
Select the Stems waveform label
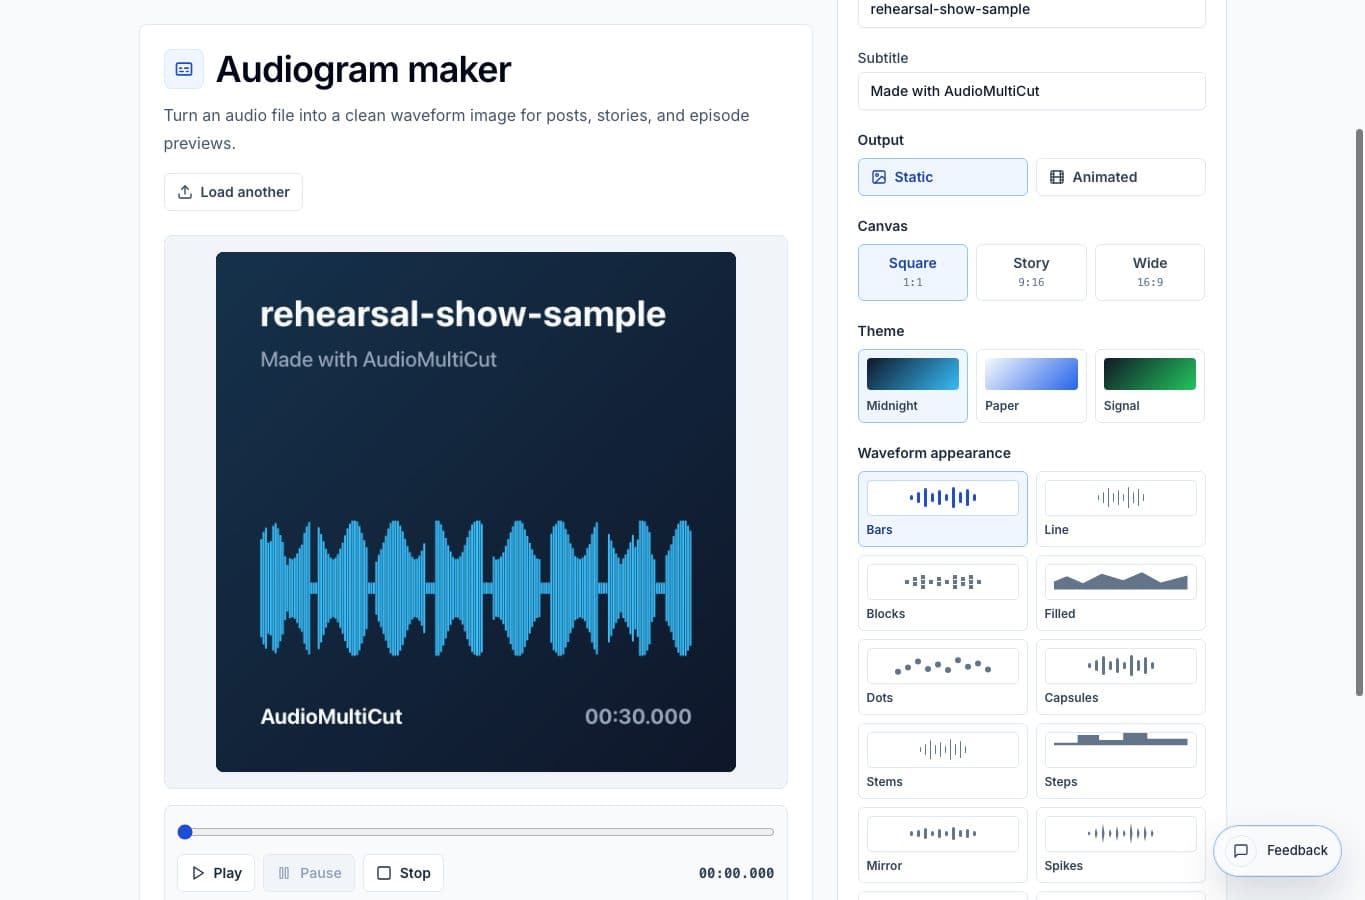[885, 782]
